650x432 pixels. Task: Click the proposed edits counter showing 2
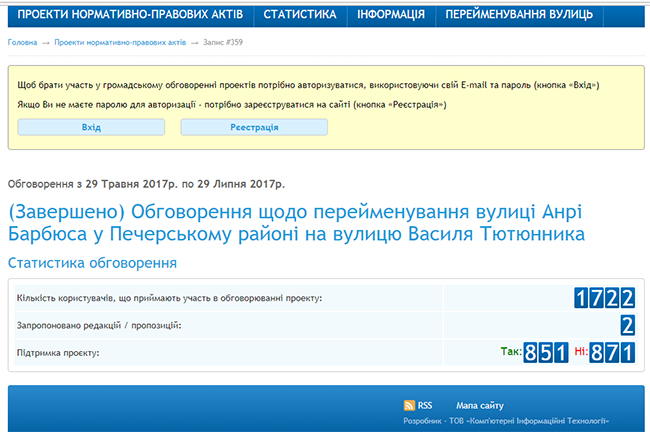[627, 325]
